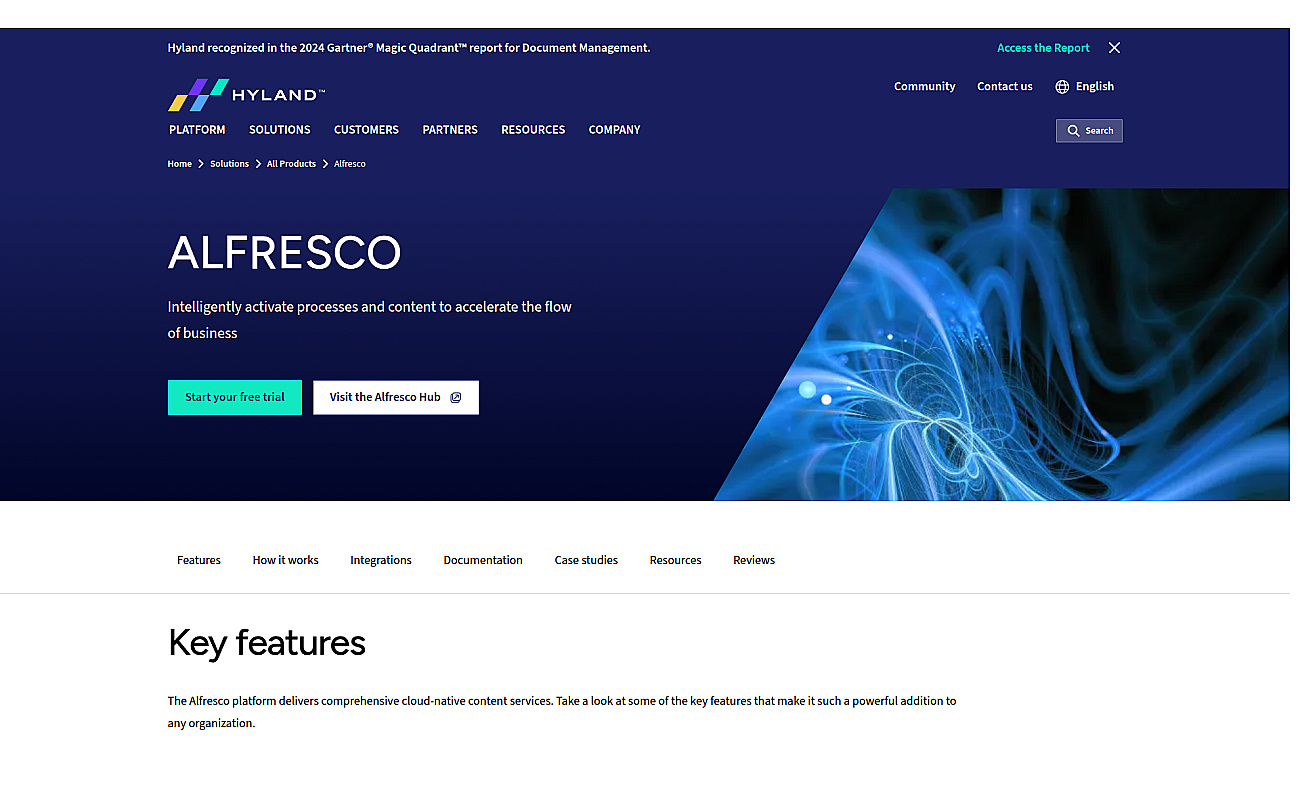Open the Contact us link
This screenshot has width=1300, height=788.
coord(1004,87)
